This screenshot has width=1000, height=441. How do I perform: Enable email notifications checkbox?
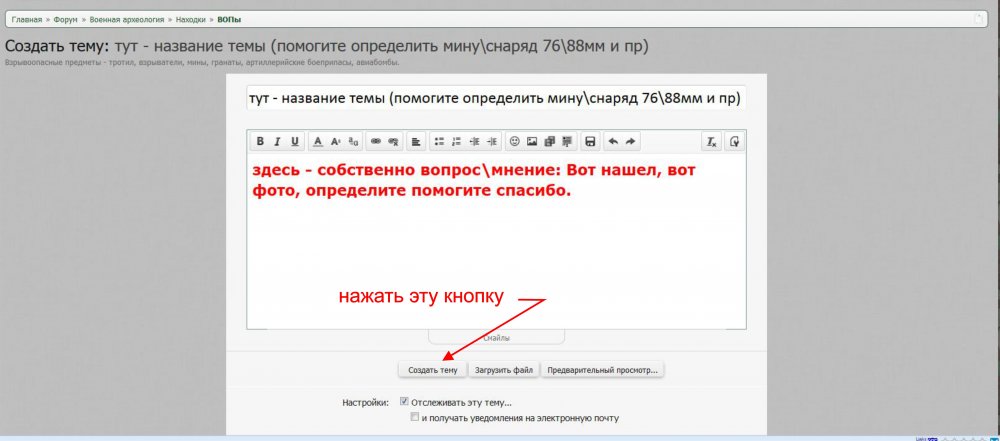415,418
